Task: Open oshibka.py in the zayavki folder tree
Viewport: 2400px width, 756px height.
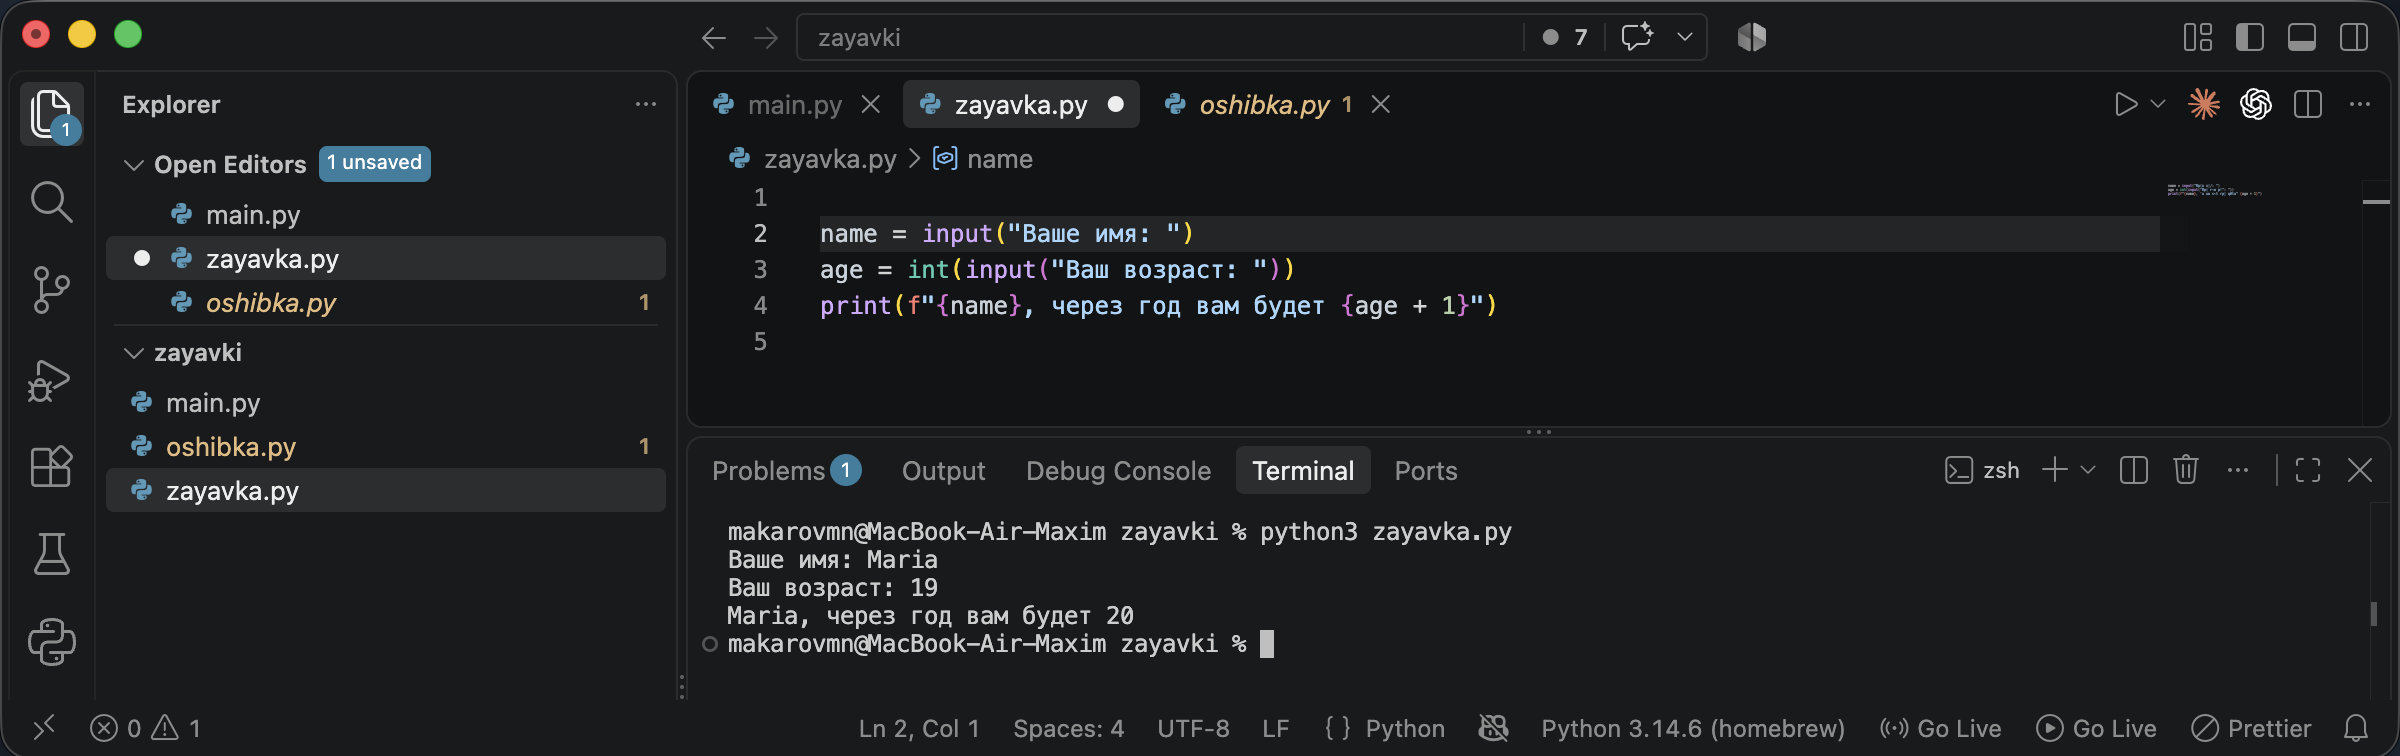Action: click(386, 446)
